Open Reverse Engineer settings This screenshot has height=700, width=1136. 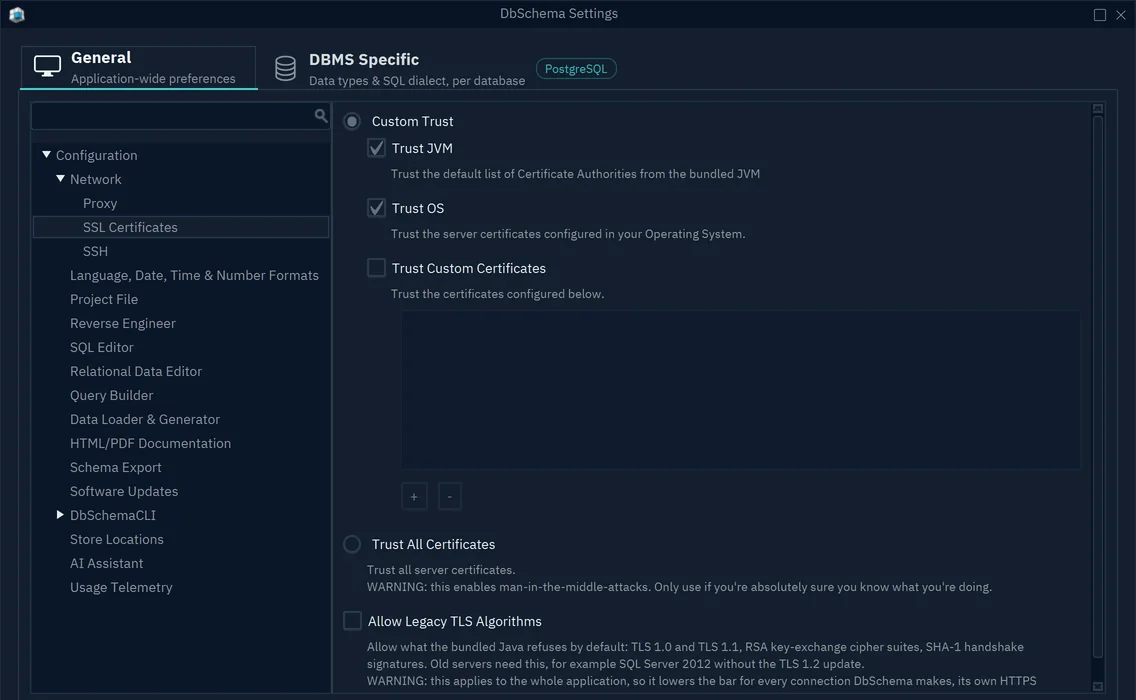pos(122,323)
